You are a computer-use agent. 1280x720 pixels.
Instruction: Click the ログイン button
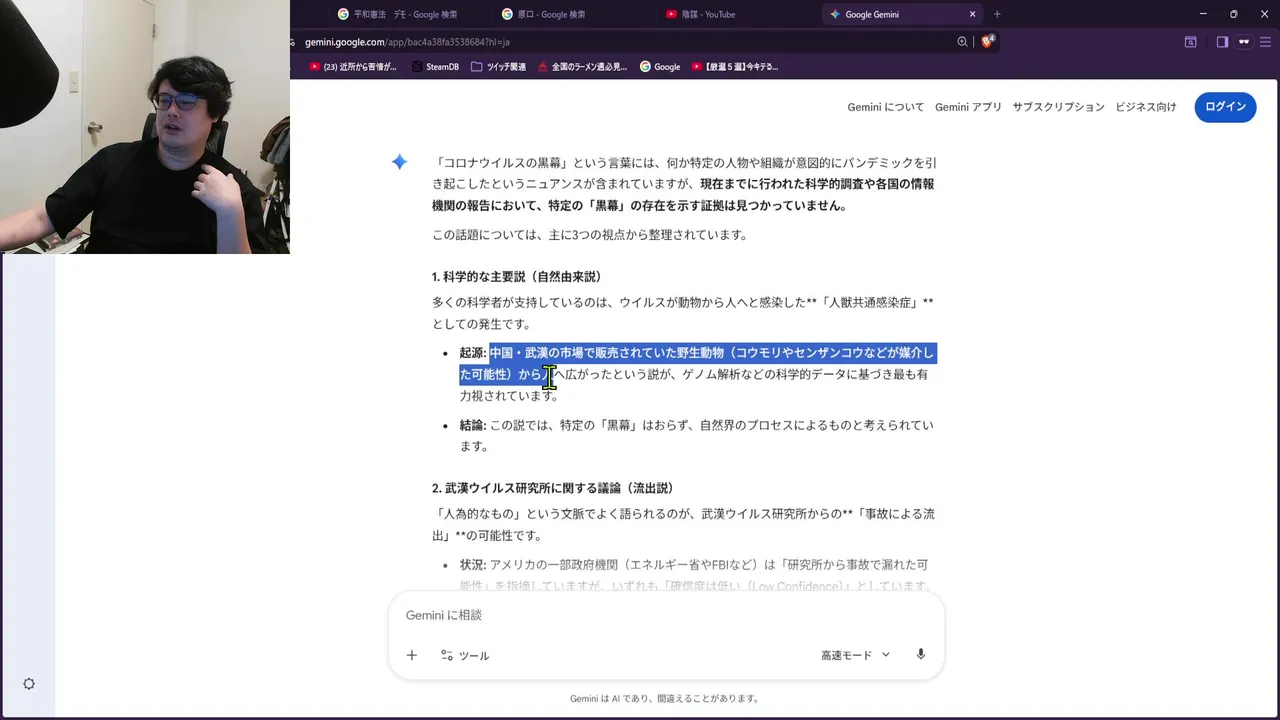coord(1225,107)
